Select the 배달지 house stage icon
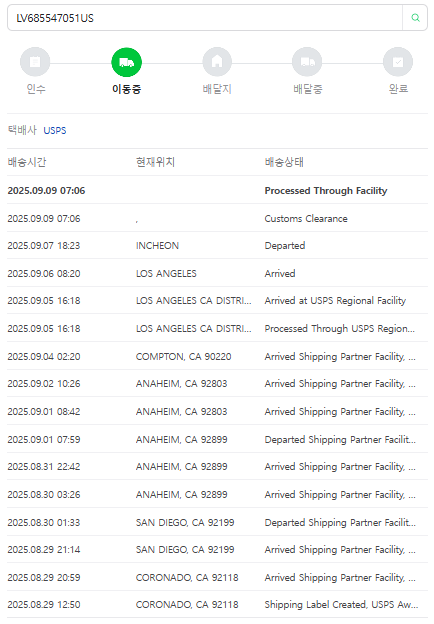Image resolution: width=434 pixels, height=624 pixels. pos(217,62)
